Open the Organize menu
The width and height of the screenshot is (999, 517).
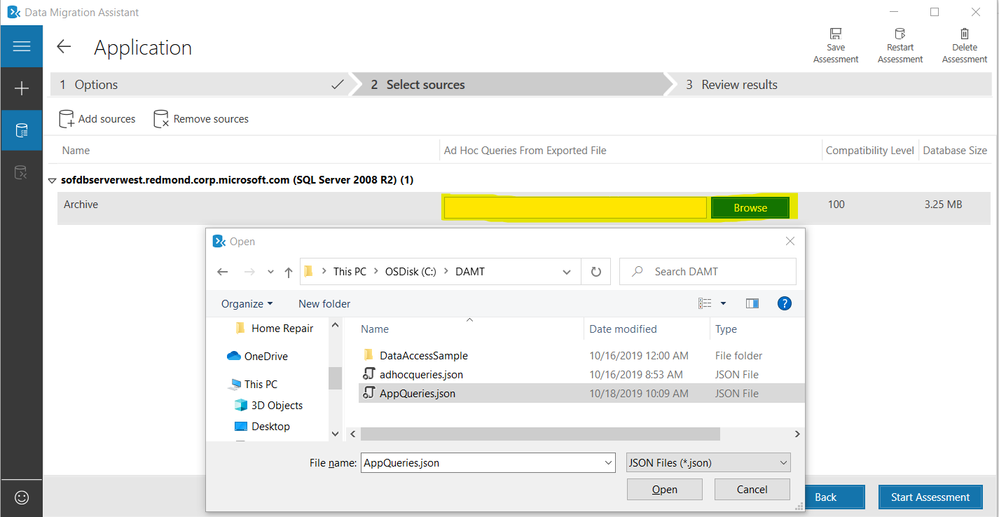(247, 304)
